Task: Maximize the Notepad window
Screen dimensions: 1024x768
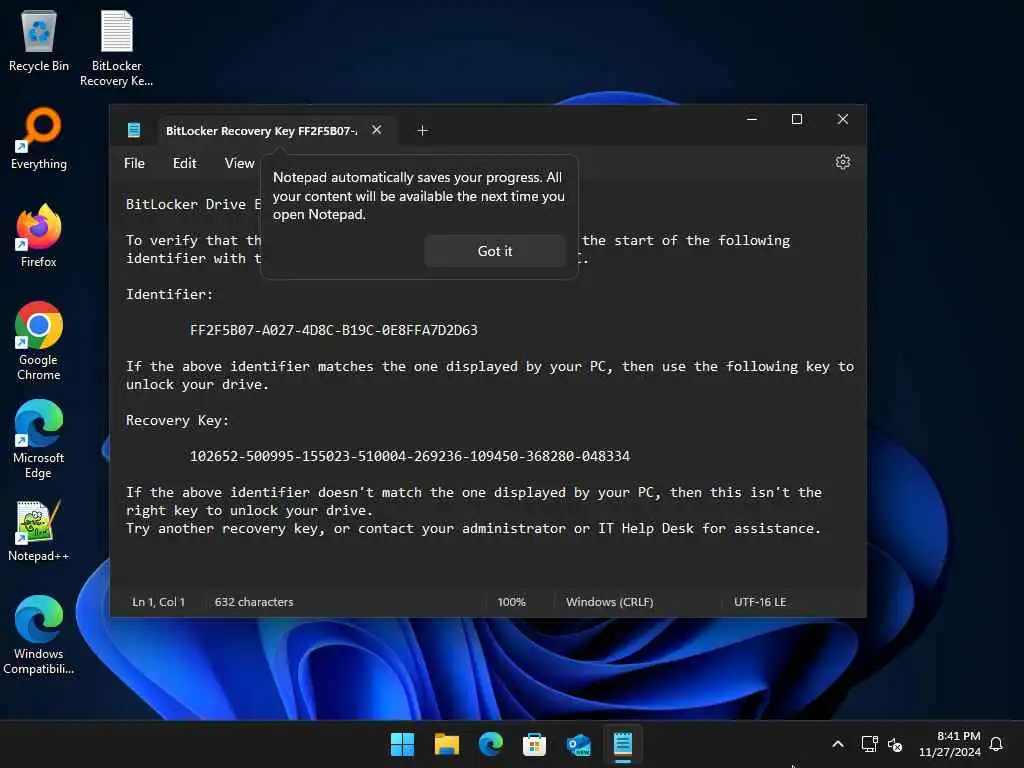Action: click(797, 119)
